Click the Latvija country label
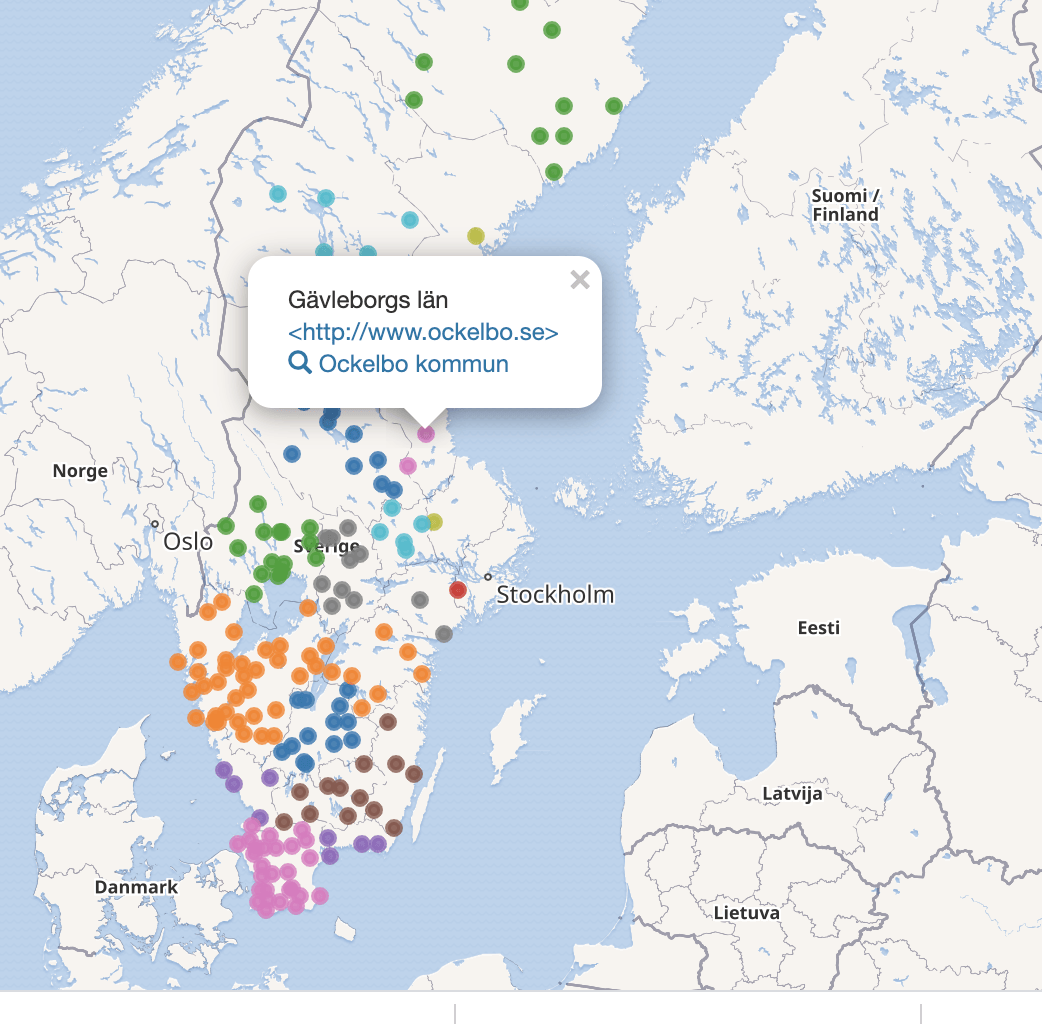 pyautogui.click(x=792, y=794)
